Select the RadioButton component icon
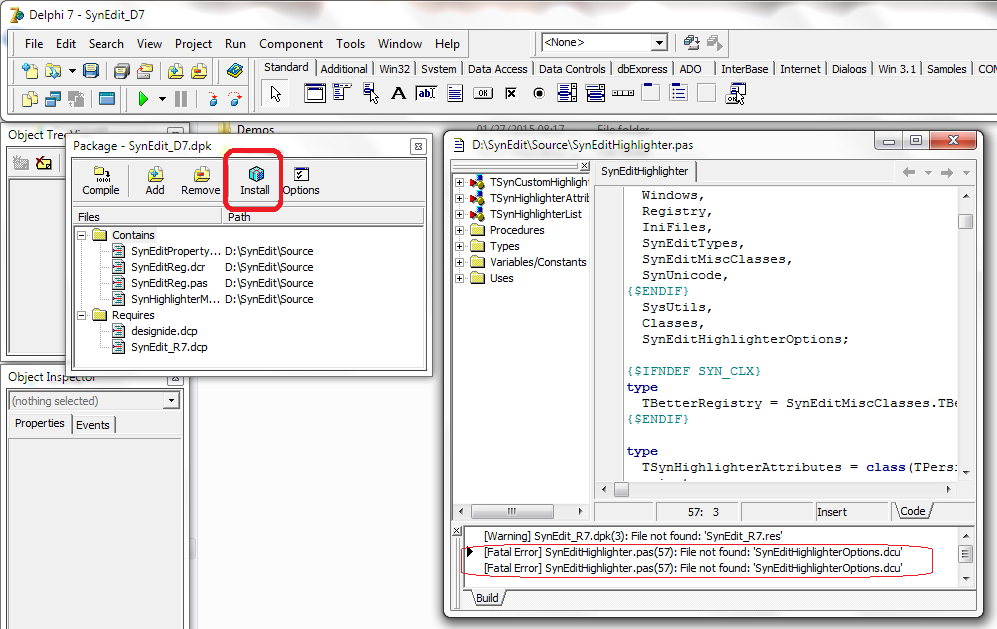The width and height of the screenshot is (997, 629). pyautogui.click(x=539, y=93)
